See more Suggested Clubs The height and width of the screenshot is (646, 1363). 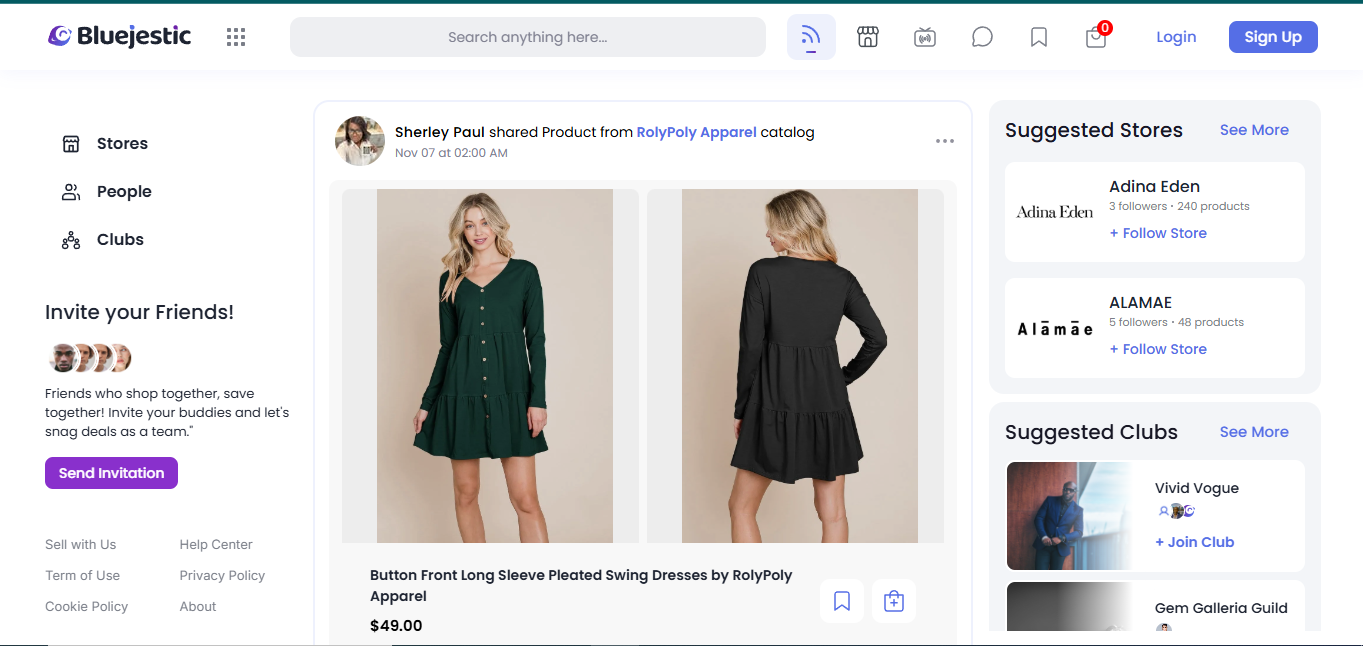pos(1254,432)
